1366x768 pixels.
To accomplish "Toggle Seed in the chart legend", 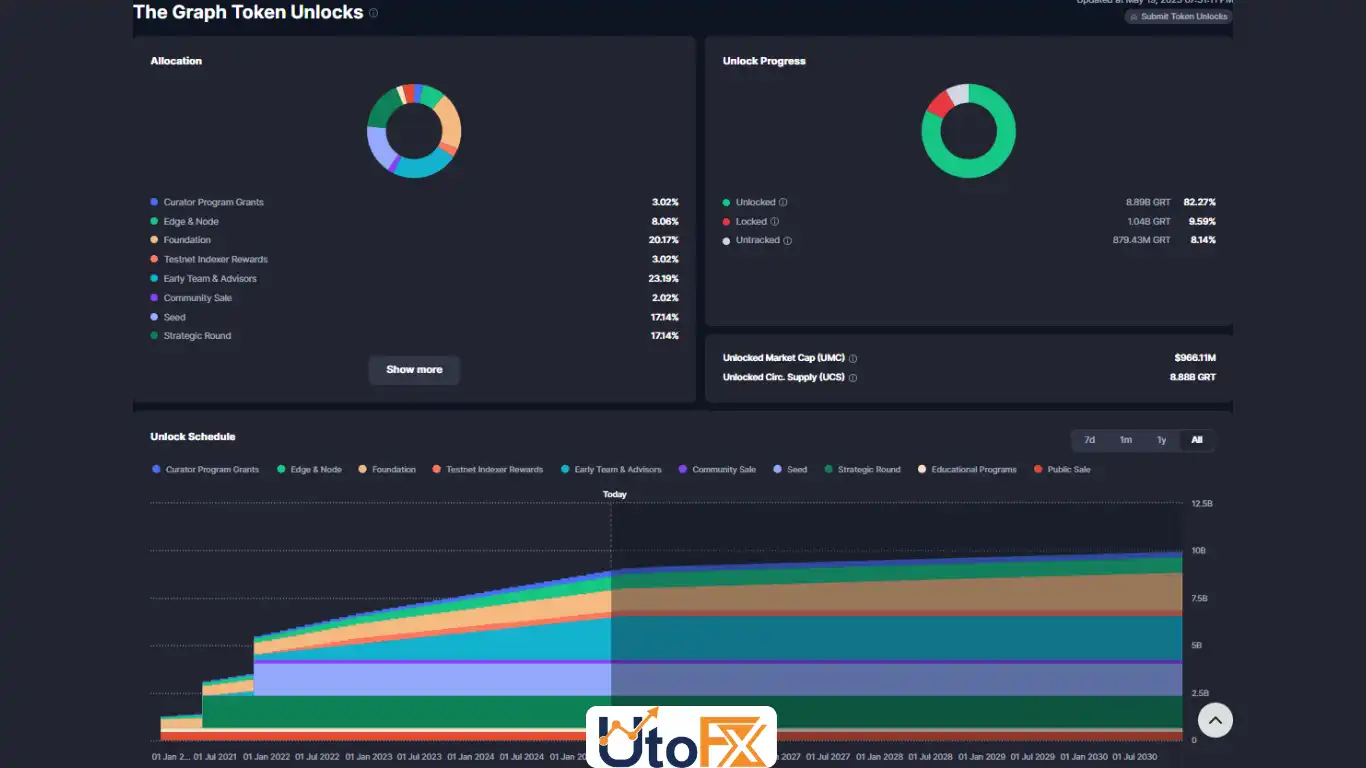I will [x=790, y=469].
